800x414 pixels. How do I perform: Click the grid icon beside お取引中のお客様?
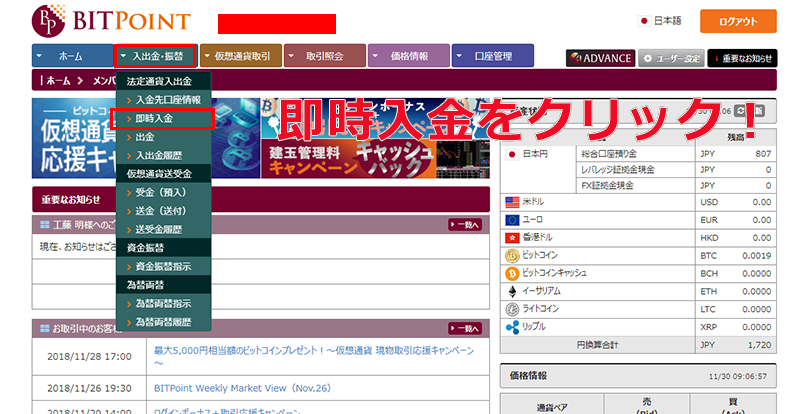45,328
